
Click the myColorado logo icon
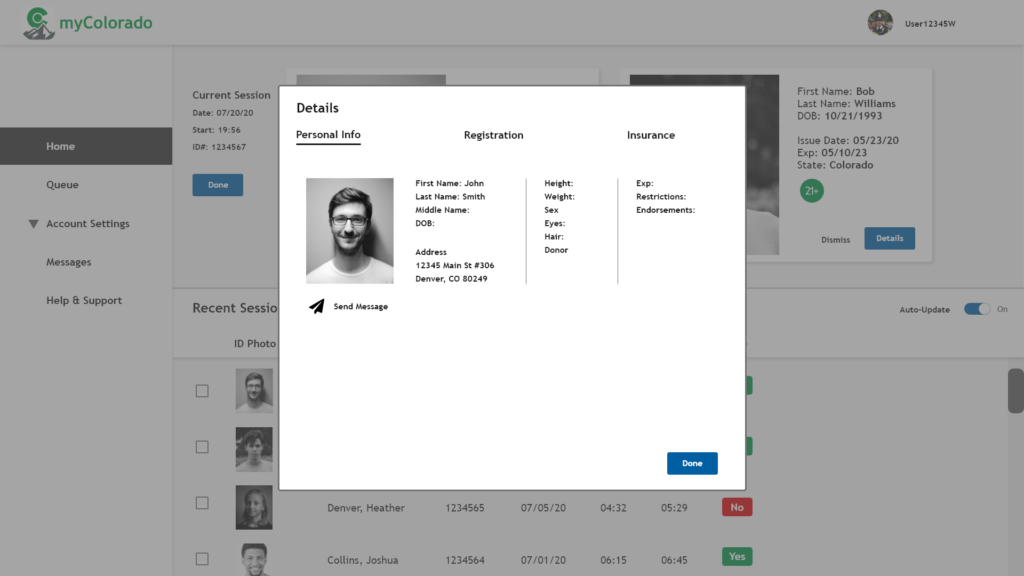(x=39, y=24)
